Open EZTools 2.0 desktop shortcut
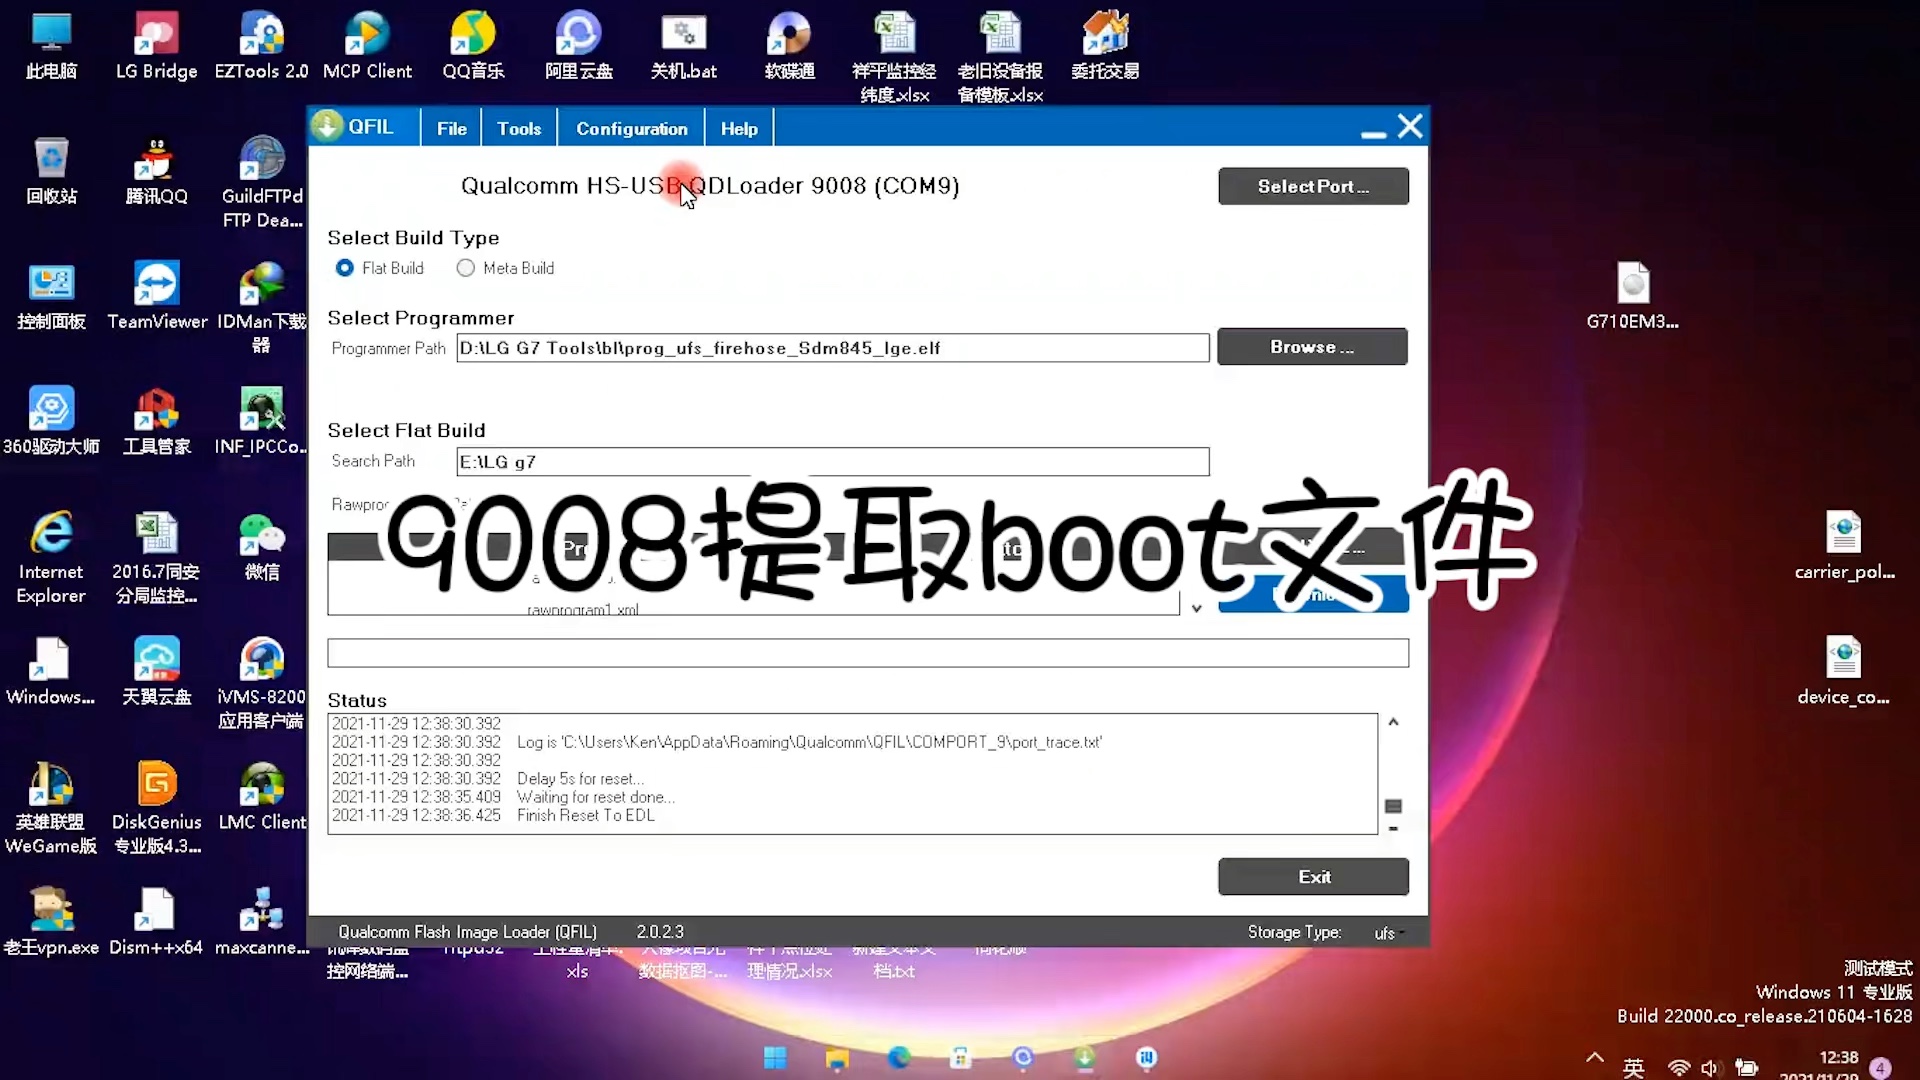 click(262, 46)
